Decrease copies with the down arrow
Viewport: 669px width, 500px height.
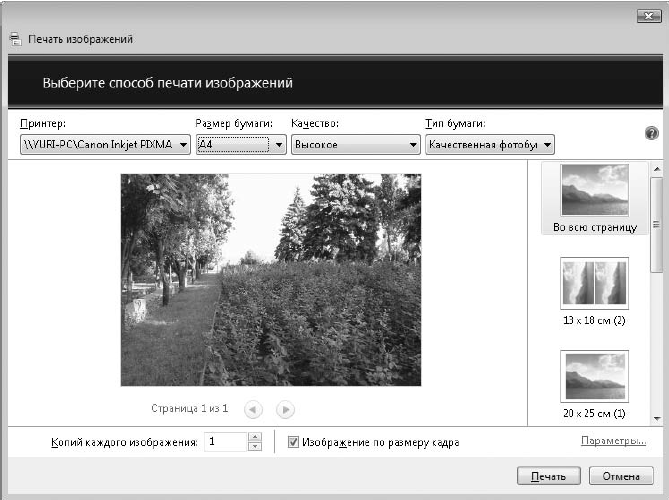click(255, 446)
